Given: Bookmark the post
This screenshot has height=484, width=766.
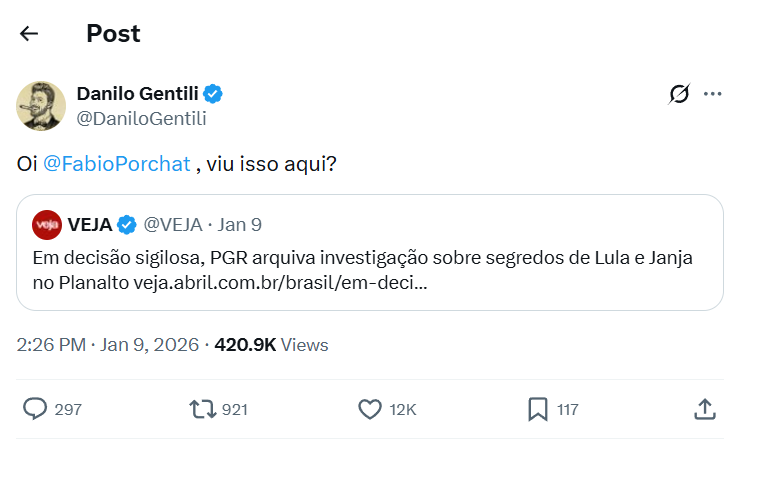Looking at the screenshot, I should pos(537,409).
